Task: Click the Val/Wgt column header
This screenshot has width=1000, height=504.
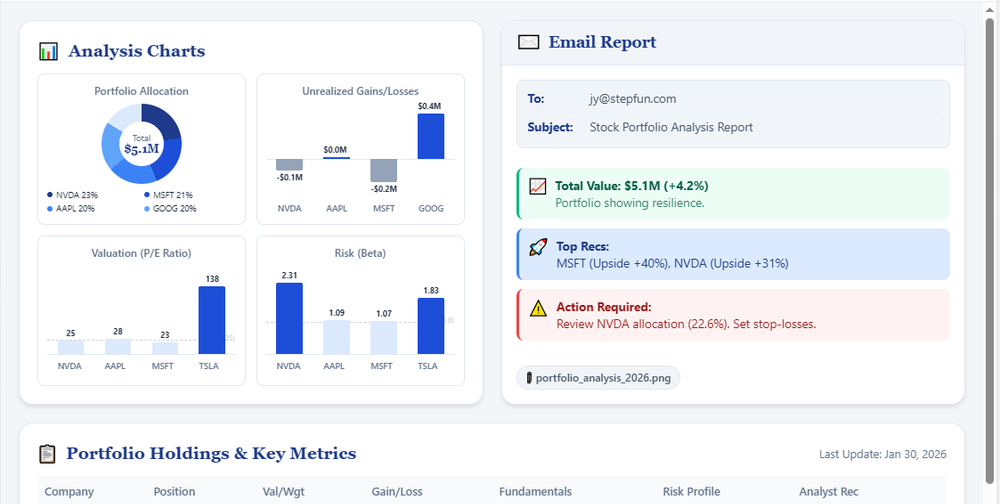Action: tap(284, 492)
